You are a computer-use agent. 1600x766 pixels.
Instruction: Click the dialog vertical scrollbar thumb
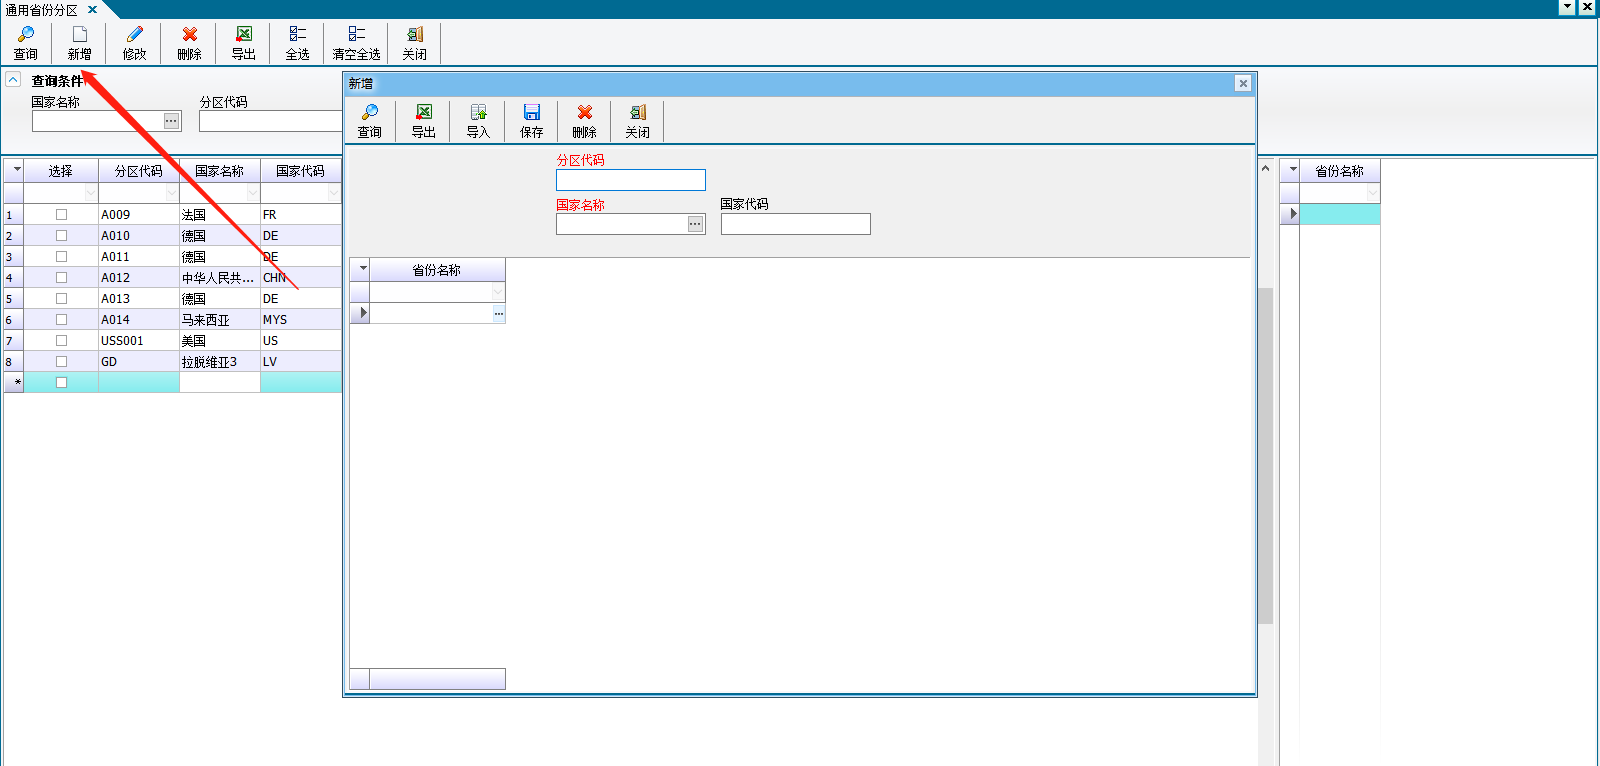[1265, 455]
